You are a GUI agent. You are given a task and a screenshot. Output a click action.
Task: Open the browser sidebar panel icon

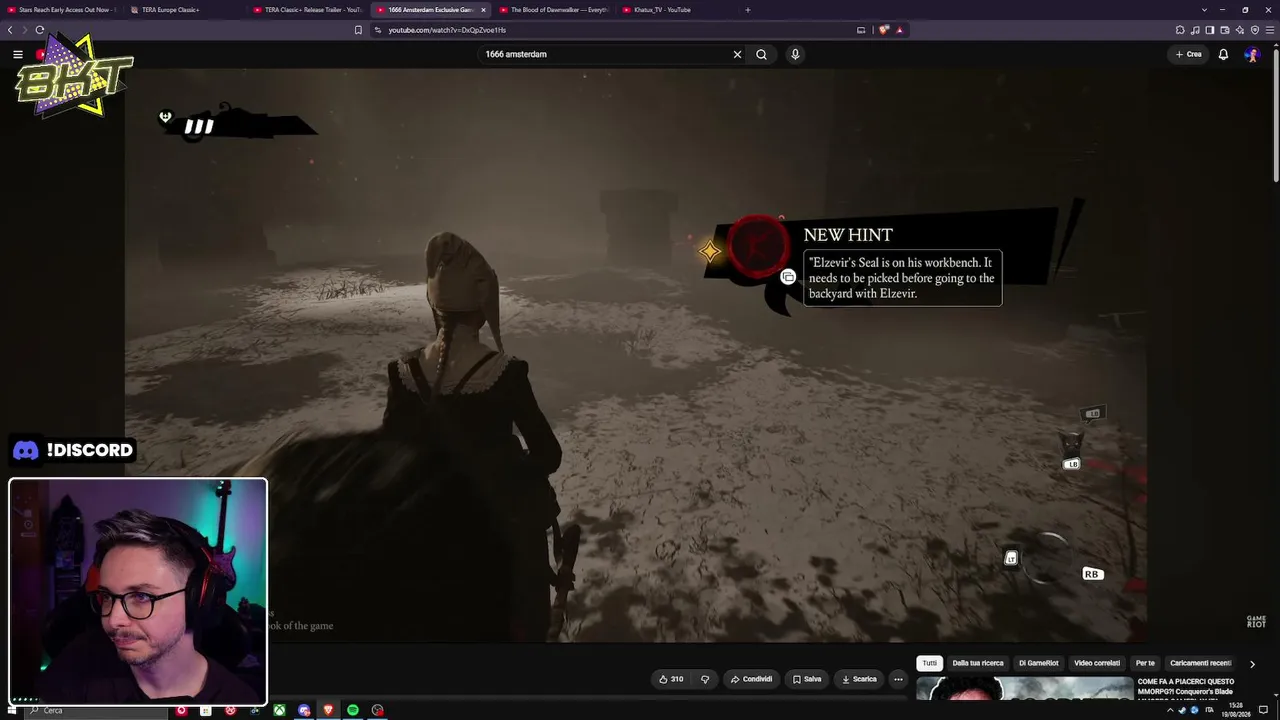coord(1210,30)
